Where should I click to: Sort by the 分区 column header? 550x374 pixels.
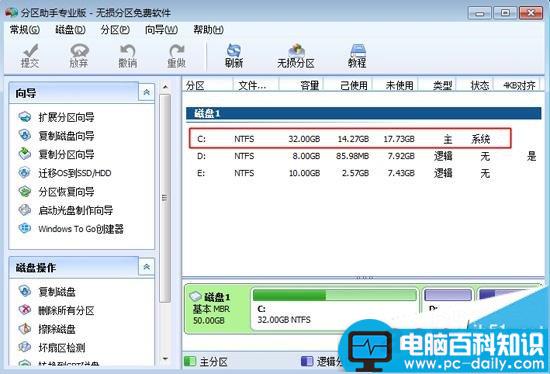click(x=208, y=85)
